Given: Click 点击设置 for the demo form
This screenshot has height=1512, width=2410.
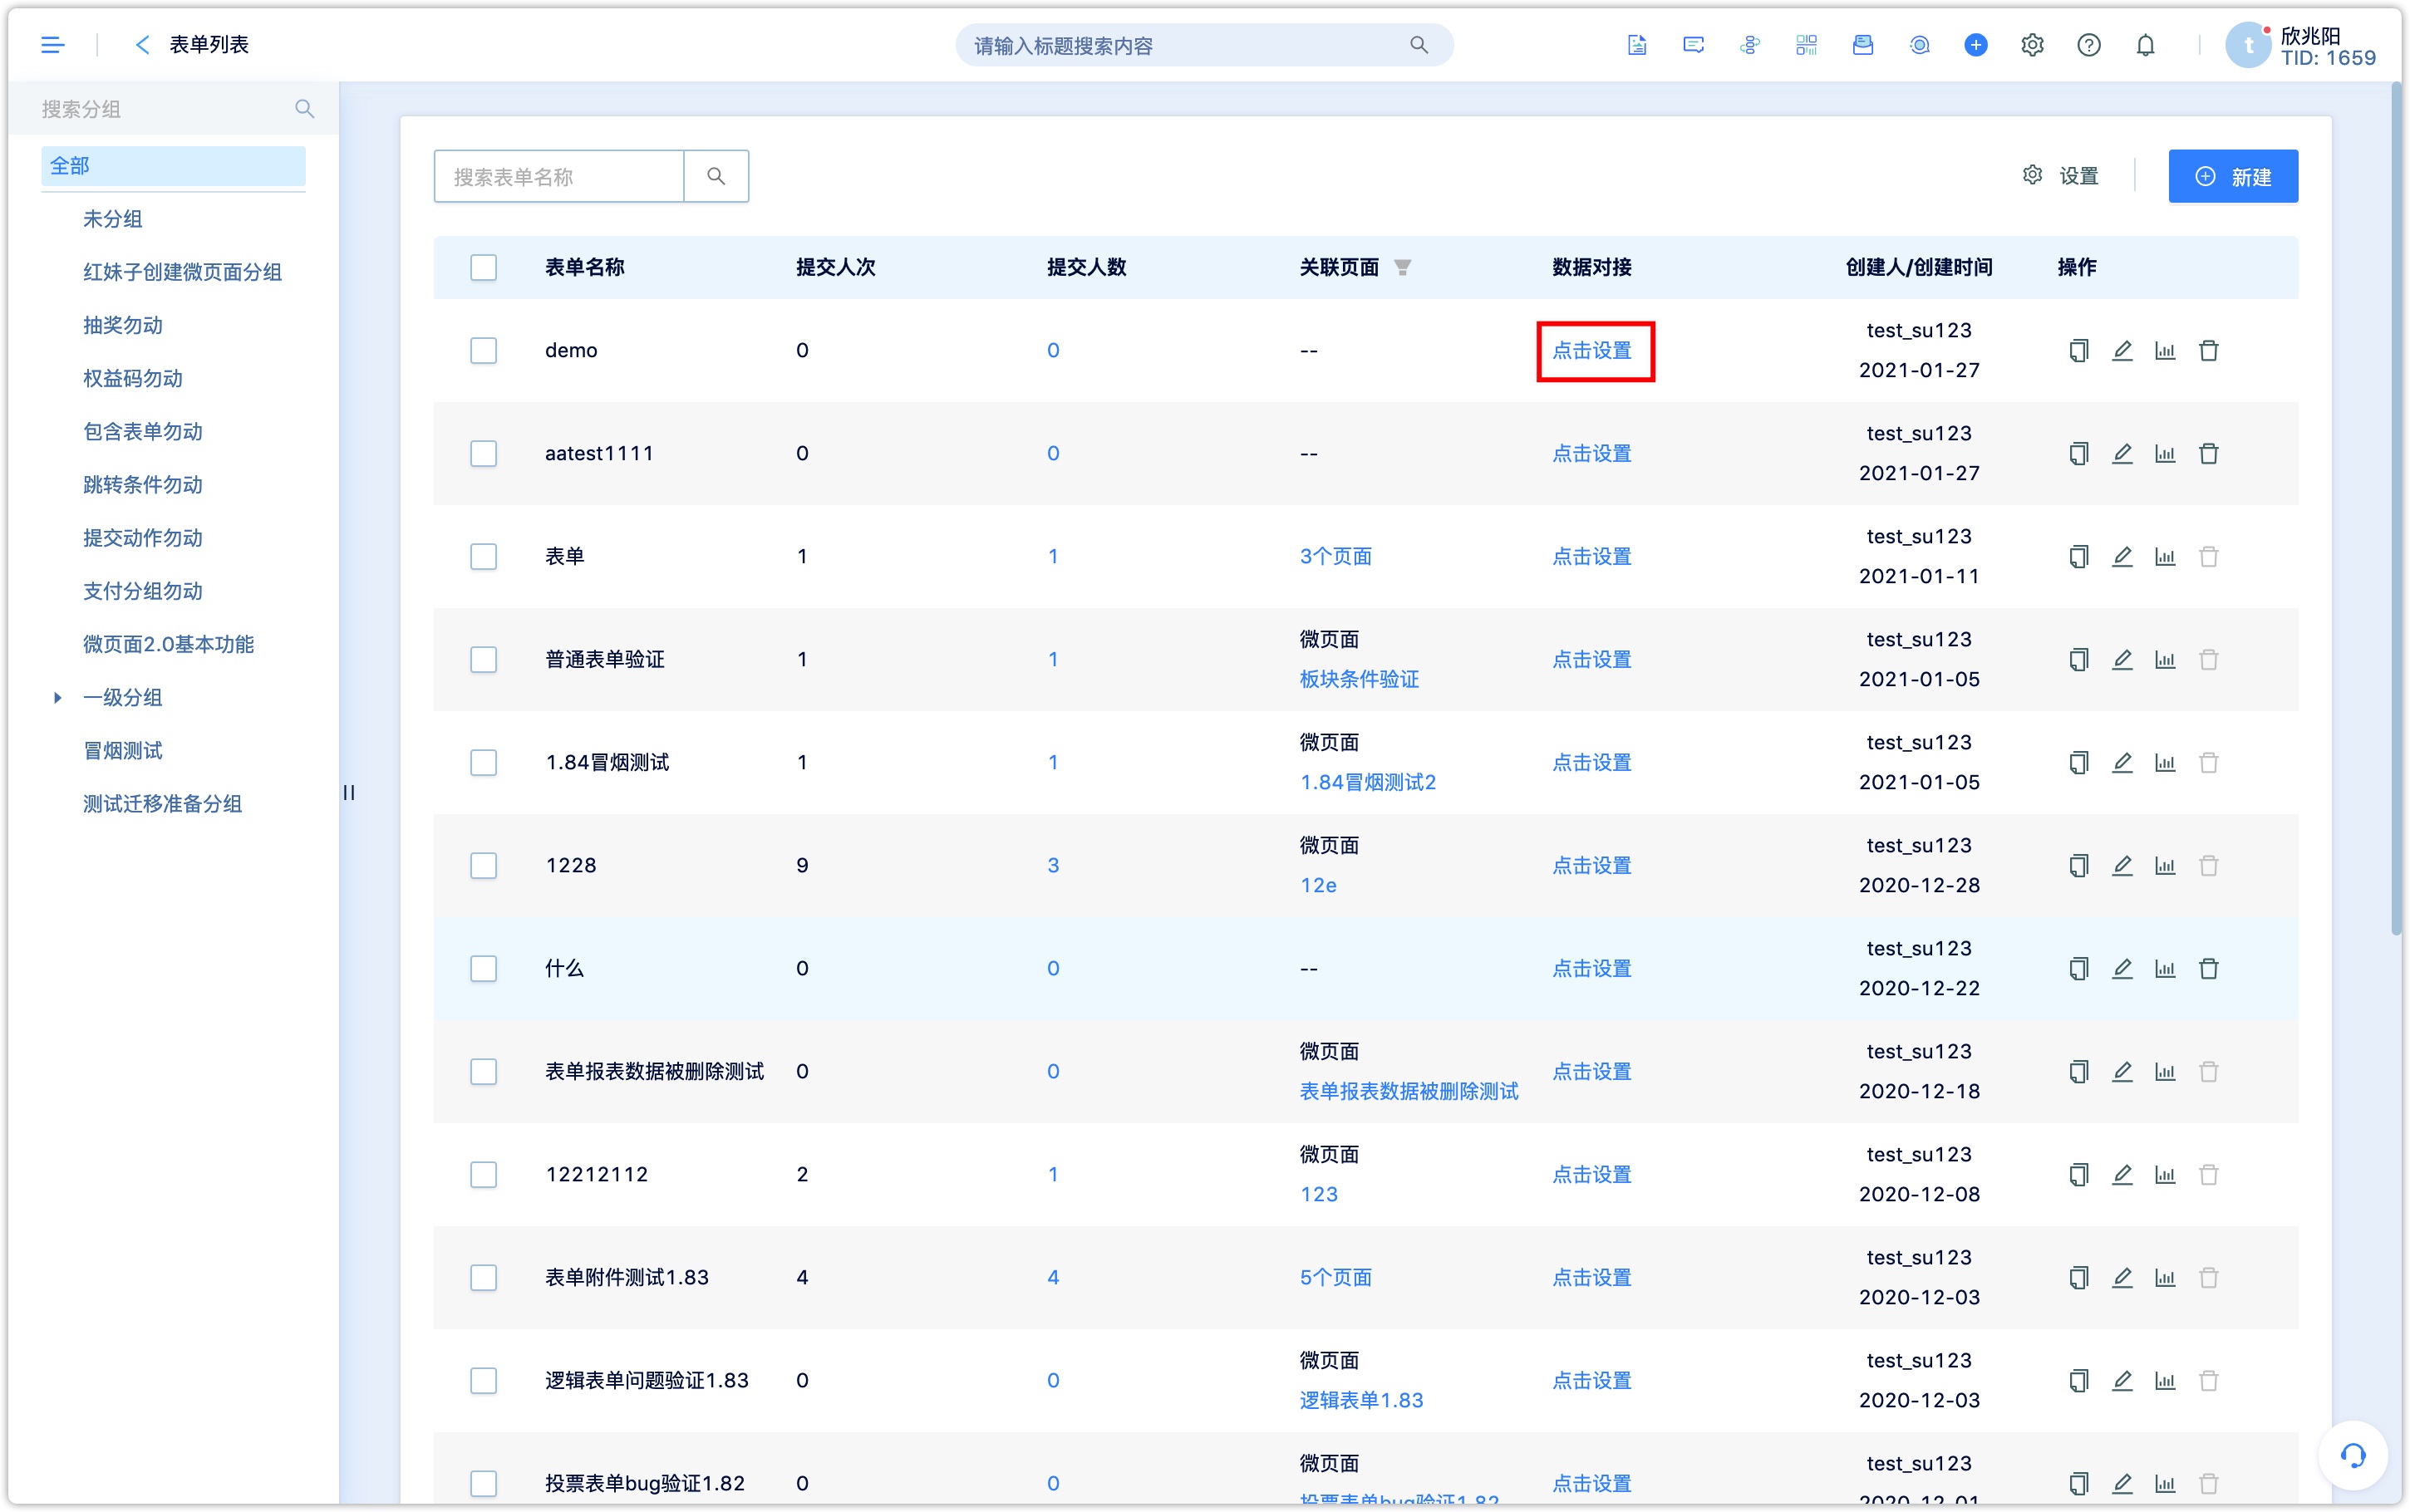Looking at the screenshot, I should [x=1591, y=350].
